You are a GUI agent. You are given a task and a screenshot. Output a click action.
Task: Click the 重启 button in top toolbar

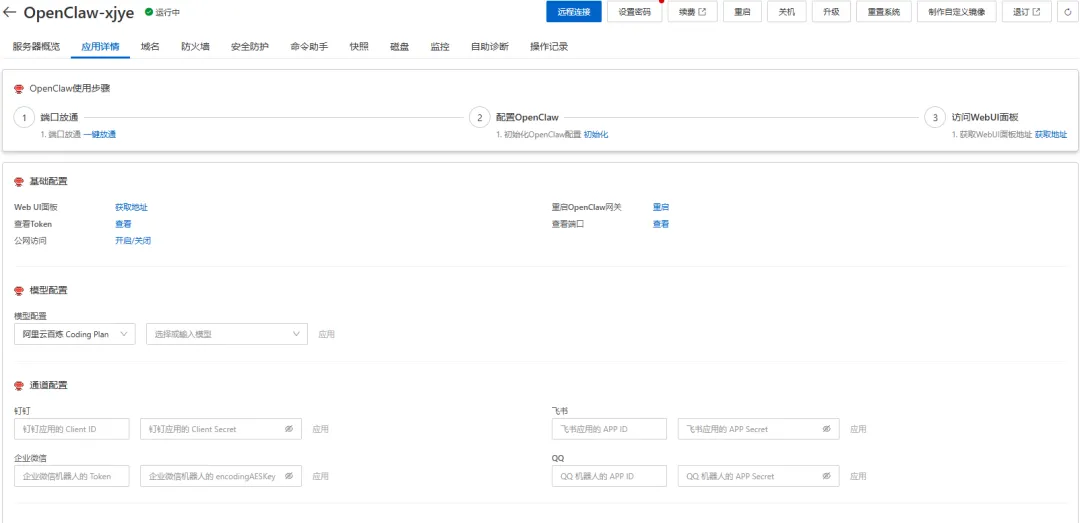(742, 12)
